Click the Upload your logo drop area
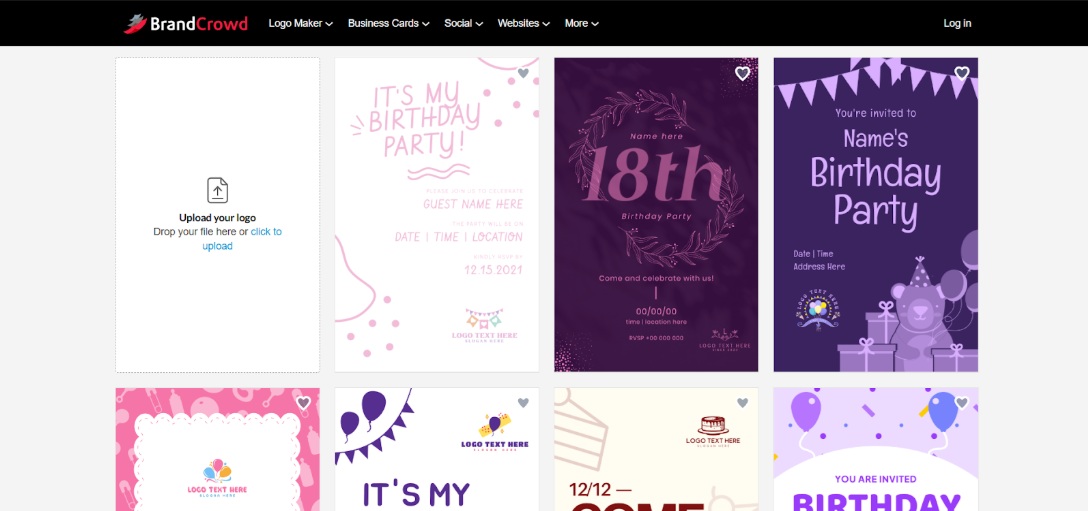The width and height of the screenshot is (1088, 511). coord(217,300)
